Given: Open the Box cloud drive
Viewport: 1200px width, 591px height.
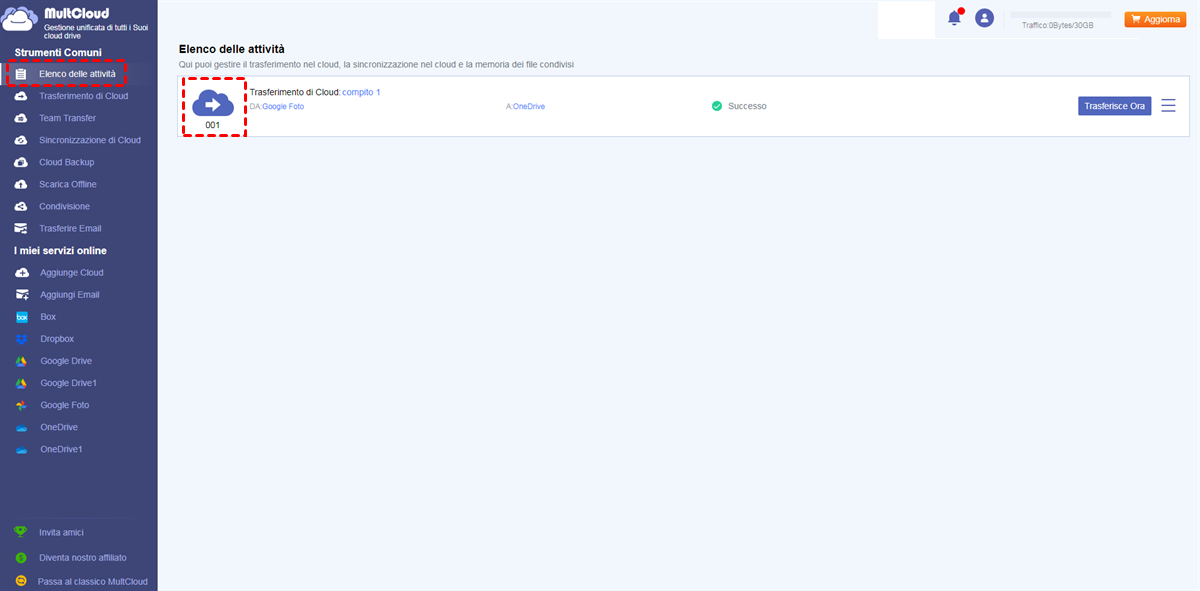Looking at the screenshot, I should (x=48, y=317).
